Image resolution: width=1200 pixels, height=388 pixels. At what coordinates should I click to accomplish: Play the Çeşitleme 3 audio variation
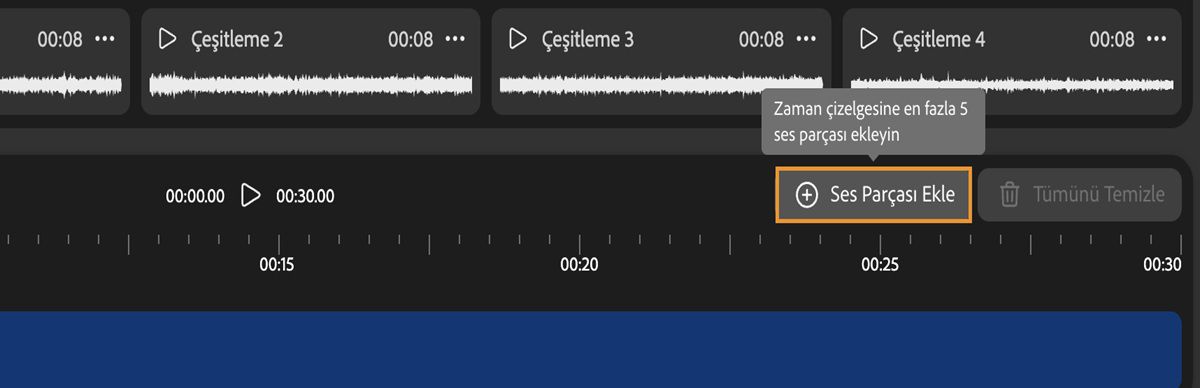click(518, 39)
